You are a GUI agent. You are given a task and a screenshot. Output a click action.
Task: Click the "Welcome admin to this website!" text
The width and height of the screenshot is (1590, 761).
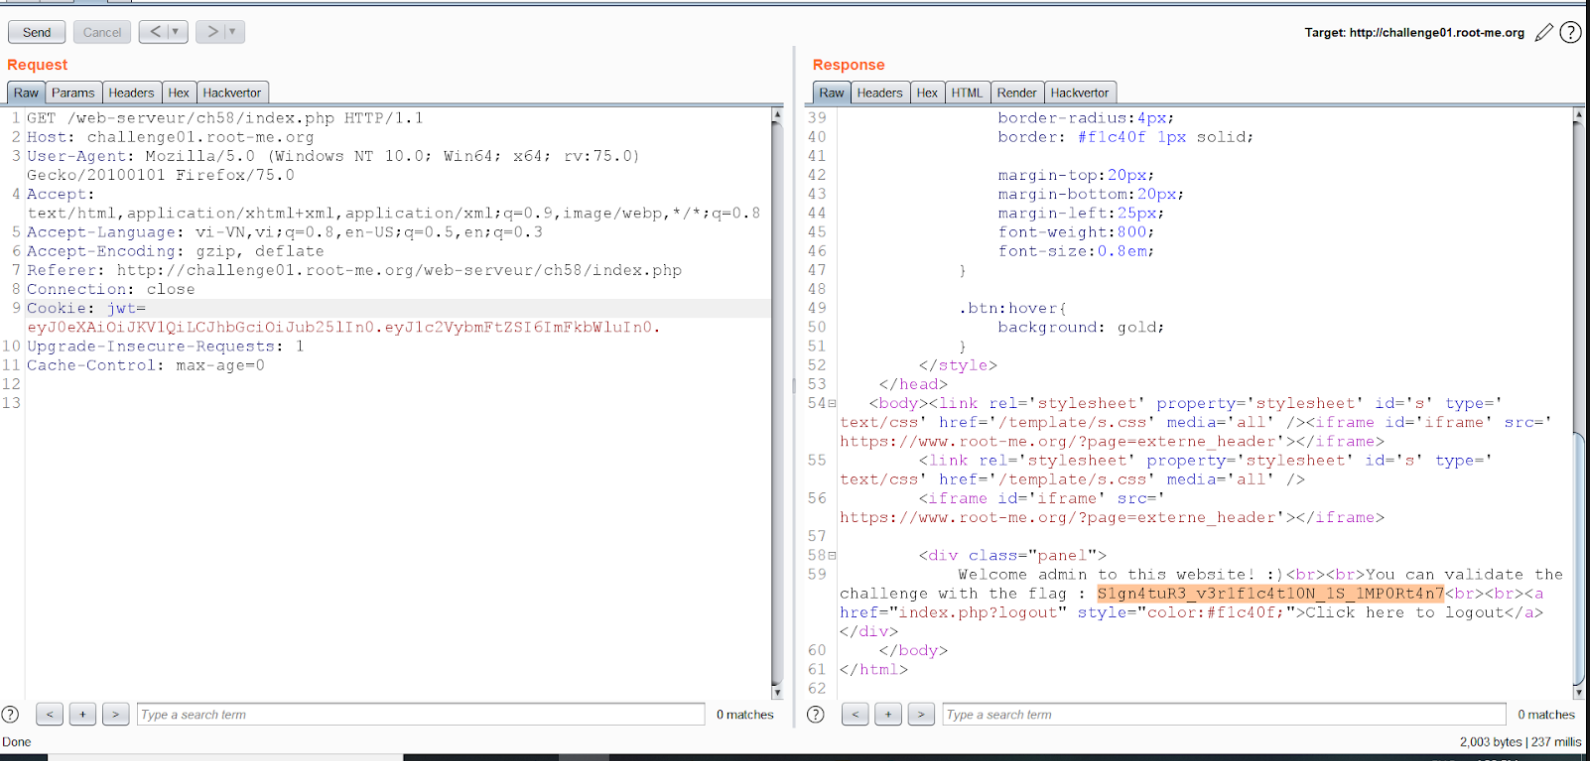tap(1105, 575)
